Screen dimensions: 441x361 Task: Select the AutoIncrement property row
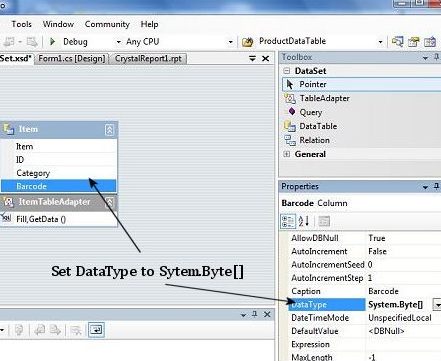pyautogui.click(x=365, y=251)
